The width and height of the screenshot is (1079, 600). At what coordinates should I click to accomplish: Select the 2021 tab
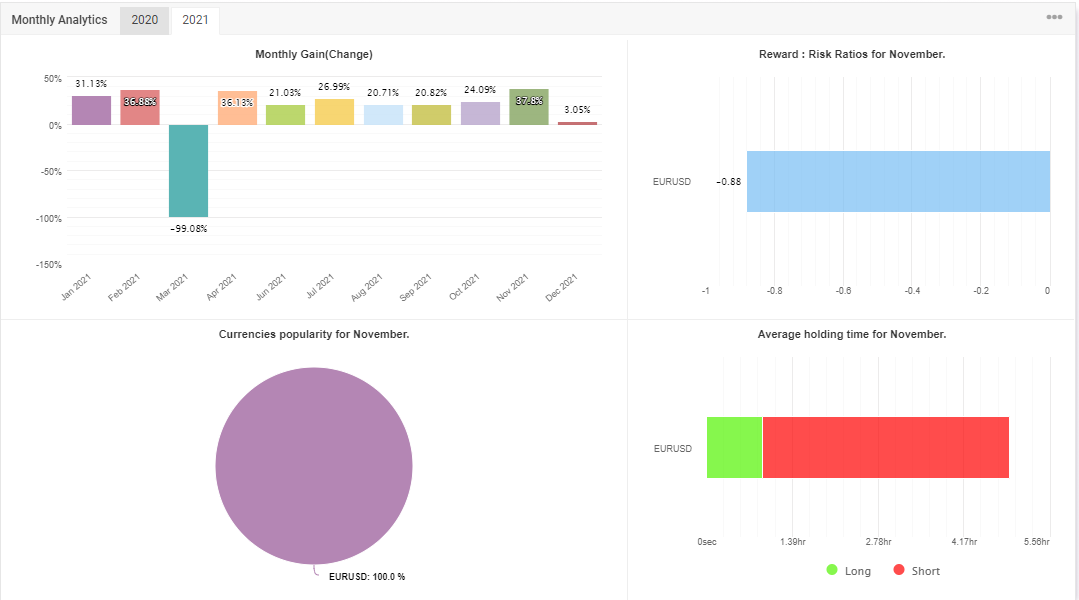195,20
